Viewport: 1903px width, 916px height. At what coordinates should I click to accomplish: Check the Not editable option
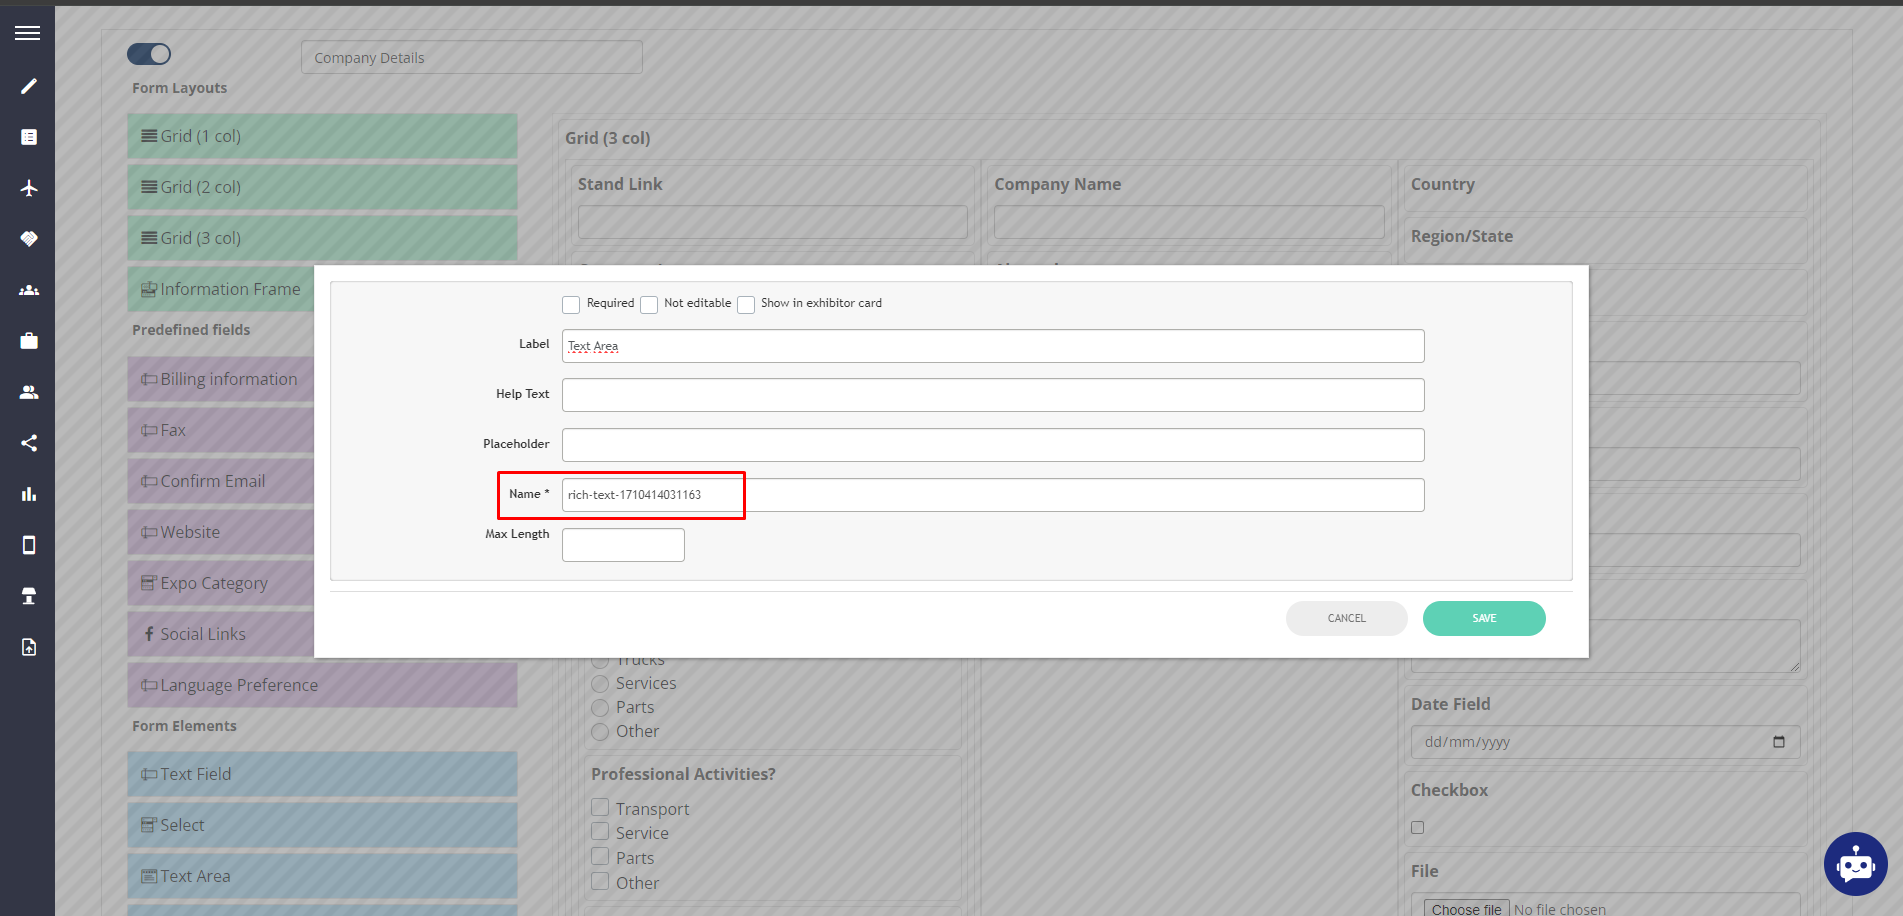click(649, 304)
